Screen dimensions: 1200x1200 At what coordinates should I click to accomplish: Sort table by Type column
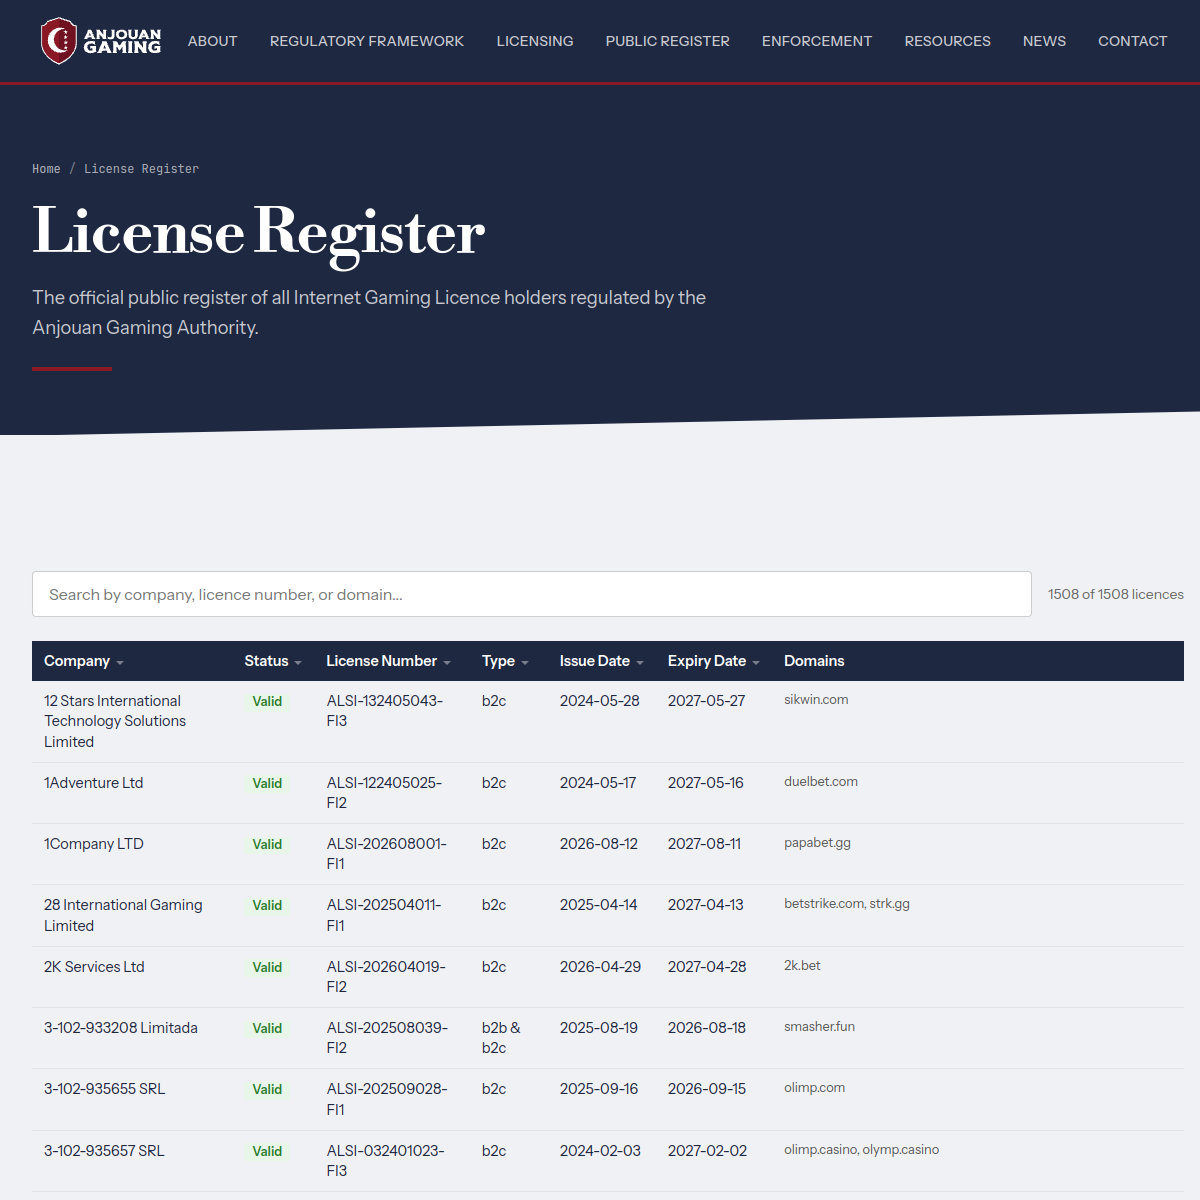pyautogui.click(x=505, y=661)
